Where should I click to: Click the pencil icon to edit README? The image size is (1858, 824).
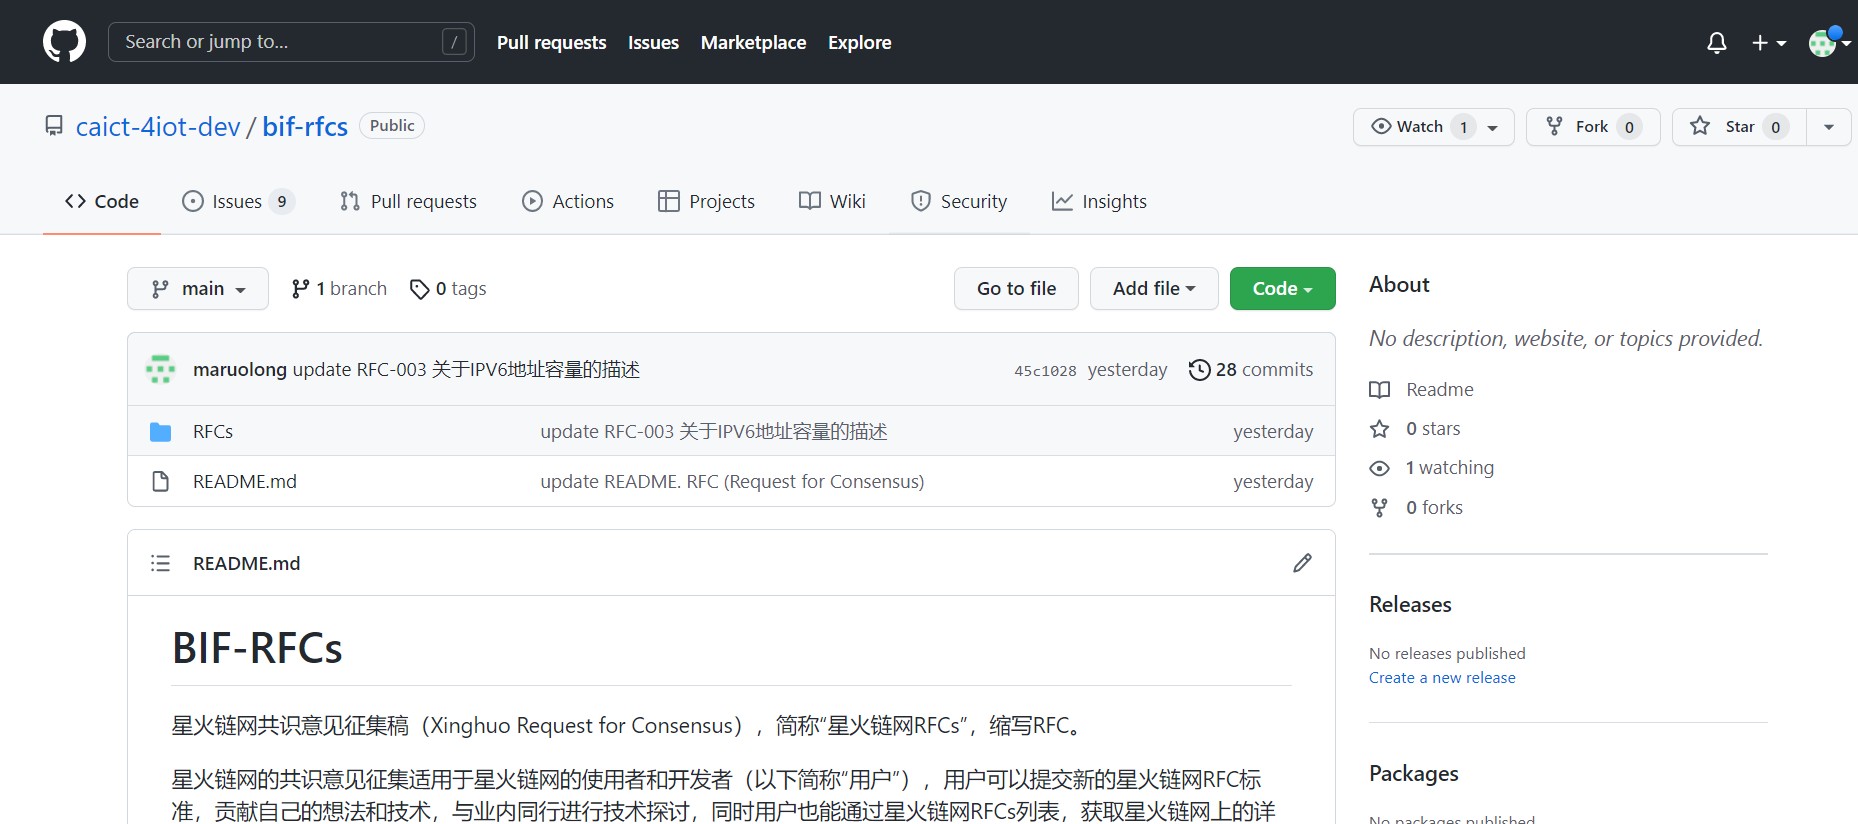1301,563
